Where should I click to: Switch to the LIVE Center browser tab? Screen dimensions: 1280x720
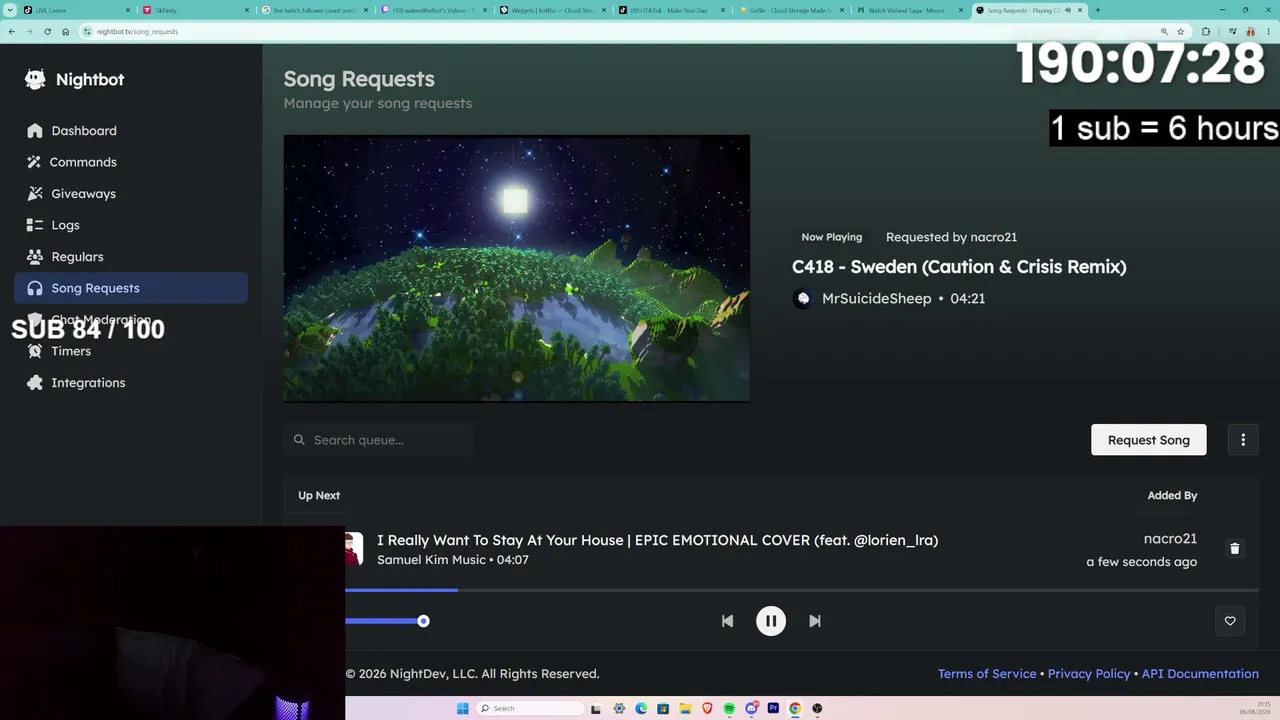tap(76, 10)
